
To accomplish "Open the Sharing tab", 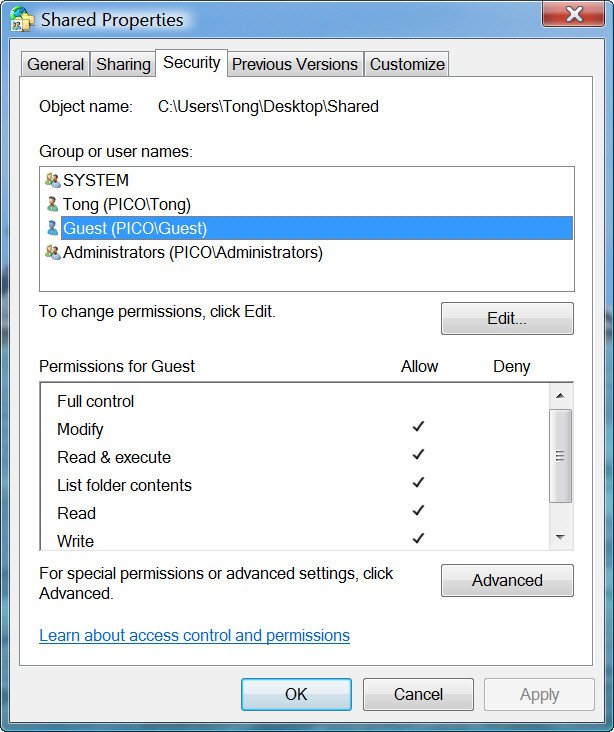I will point(123,64).
